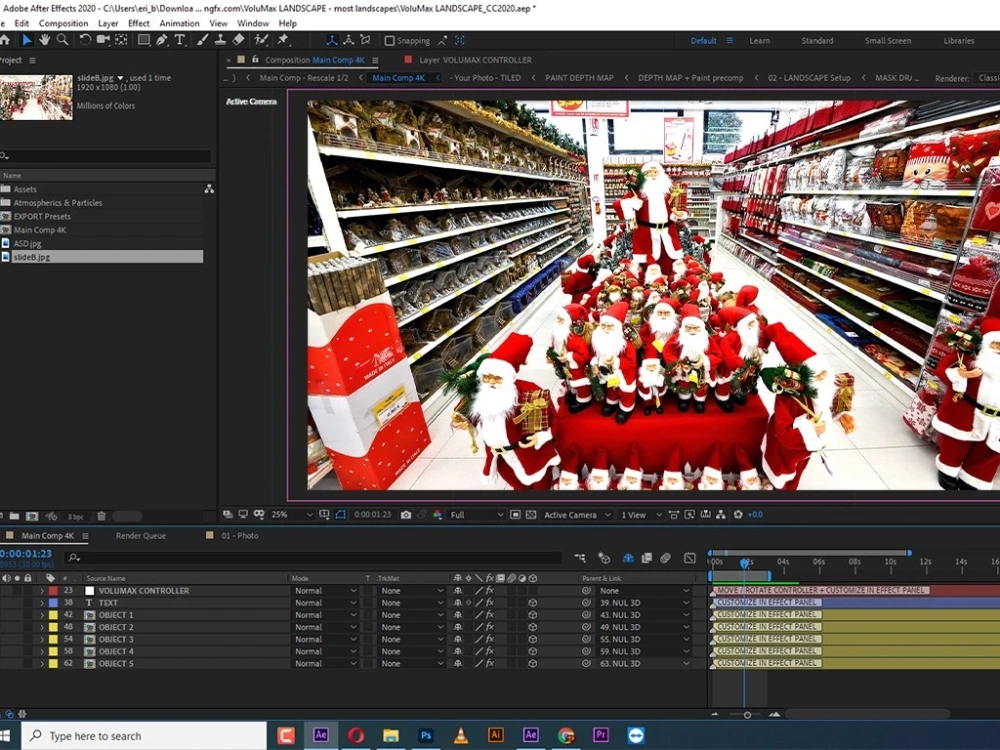Select the Roto Brush tool
1000x750 pixels.
point(261,40)
